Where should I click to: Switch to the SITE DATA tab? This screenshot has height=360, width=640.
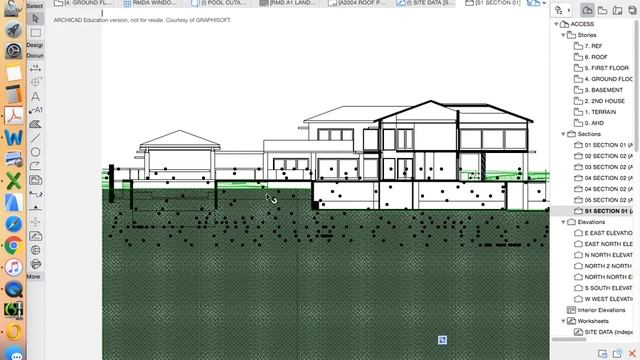(x=425, y=3)
